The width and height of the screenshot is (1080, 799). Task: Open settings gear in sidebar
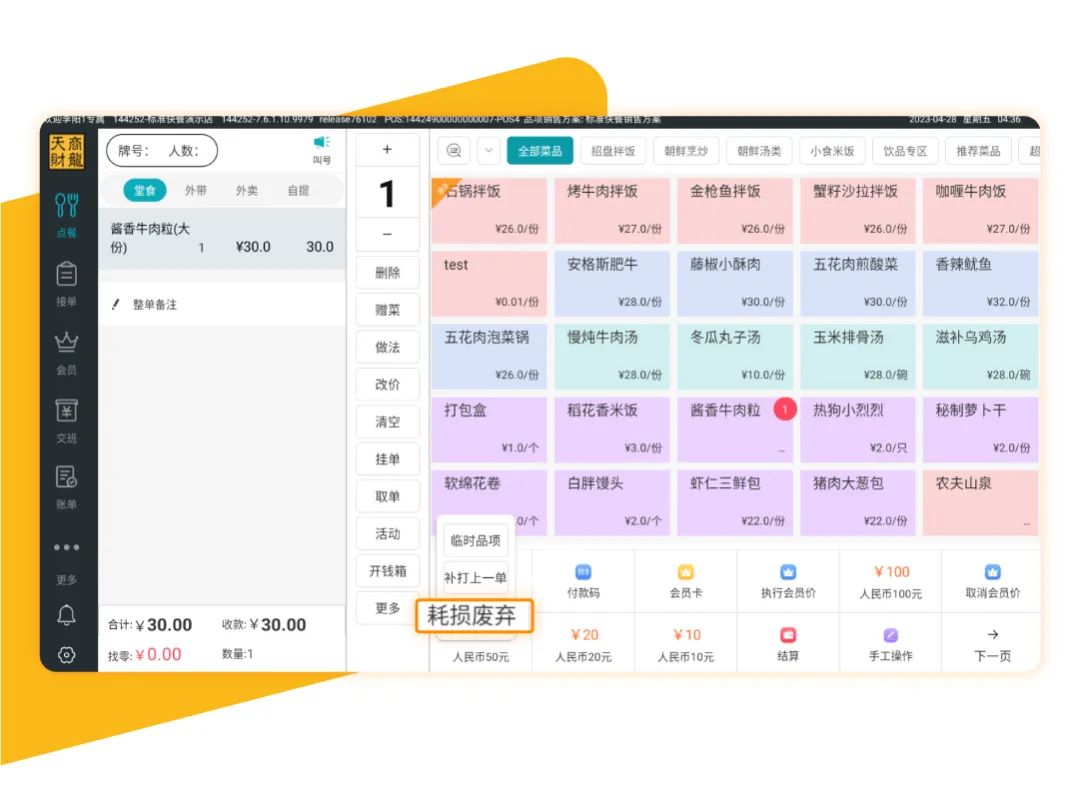click(67, 655)
